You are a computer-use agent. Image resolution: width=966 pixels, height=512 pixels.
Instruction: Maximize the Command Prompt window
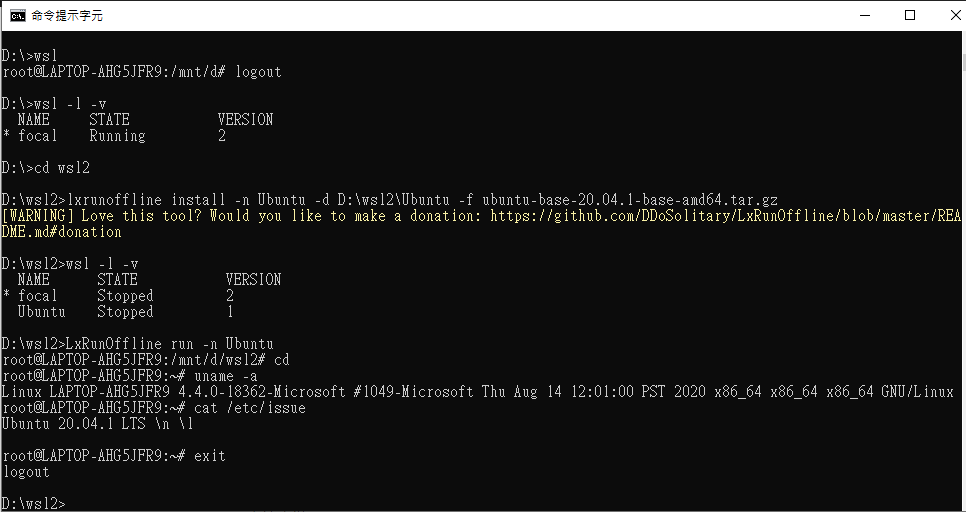910,15
